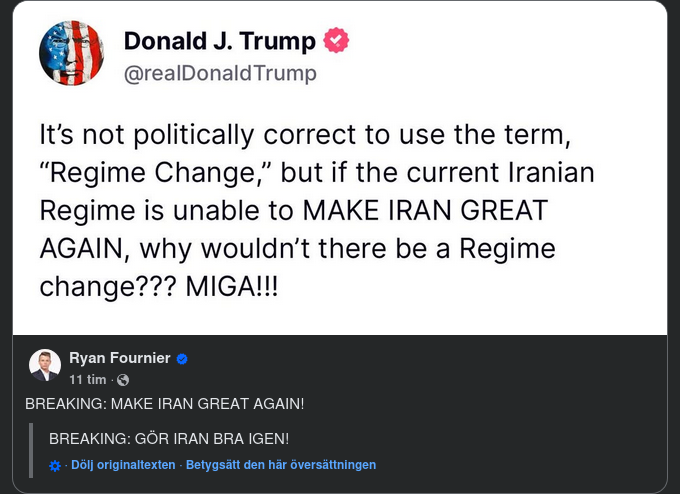
Task: Click the vertical quote bar beside the translation
Action: point(32,450)
